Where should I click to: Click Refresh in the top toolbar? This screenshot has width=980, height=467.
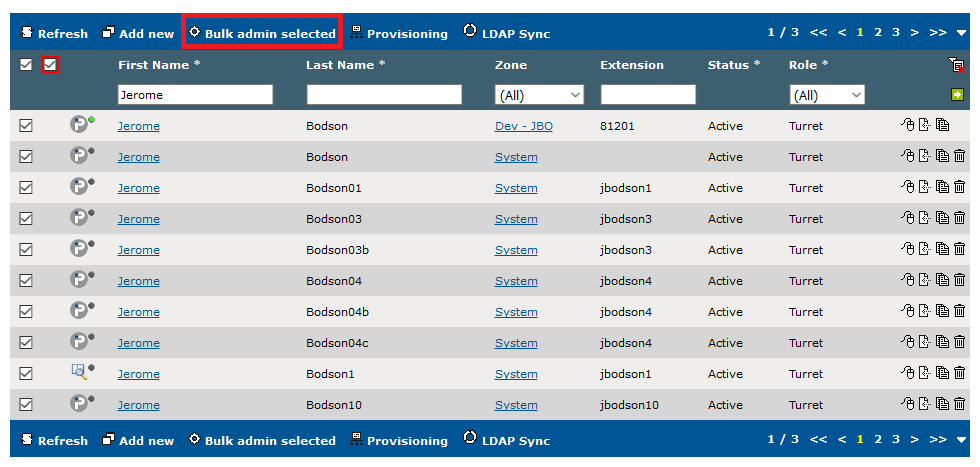click(54, 33)
